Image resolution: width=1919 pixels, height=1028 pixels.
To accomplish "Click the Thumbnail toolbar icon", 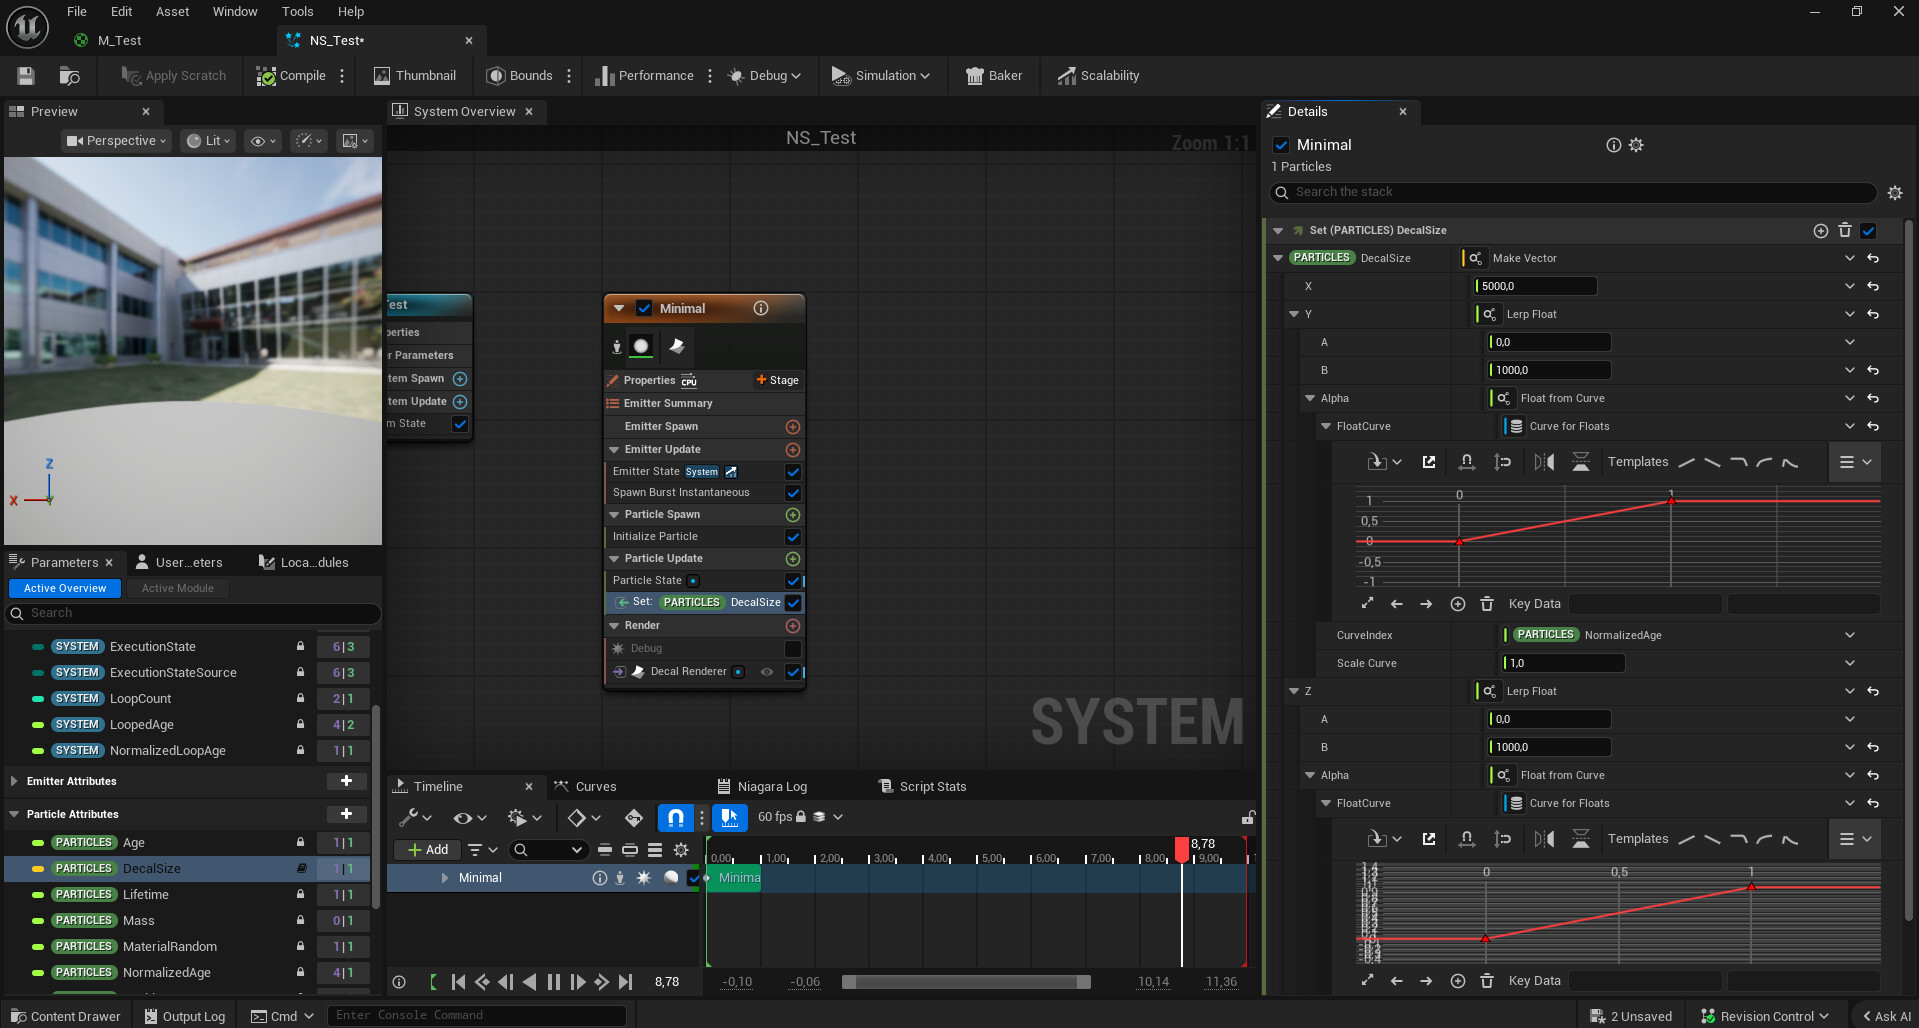I will coord(414,76).
